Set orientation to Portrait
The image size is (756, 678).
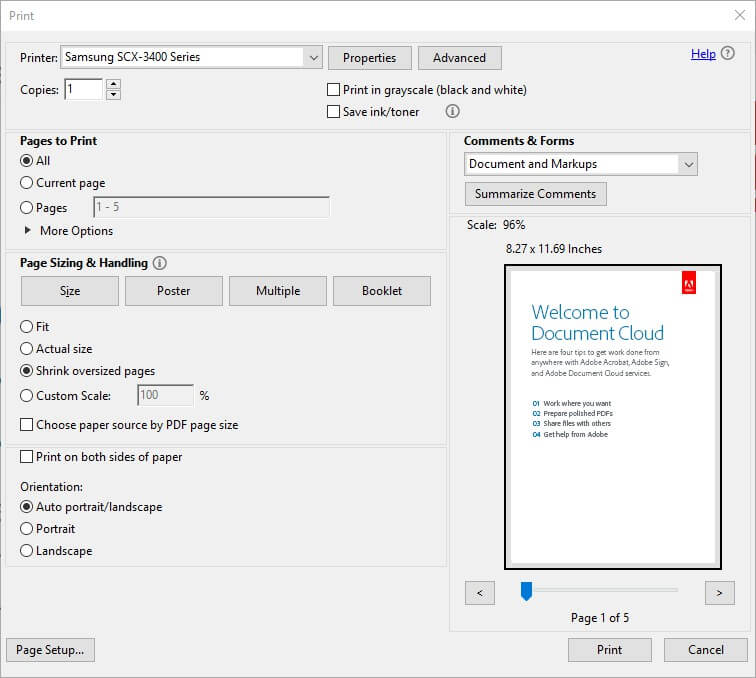[27, 529]
